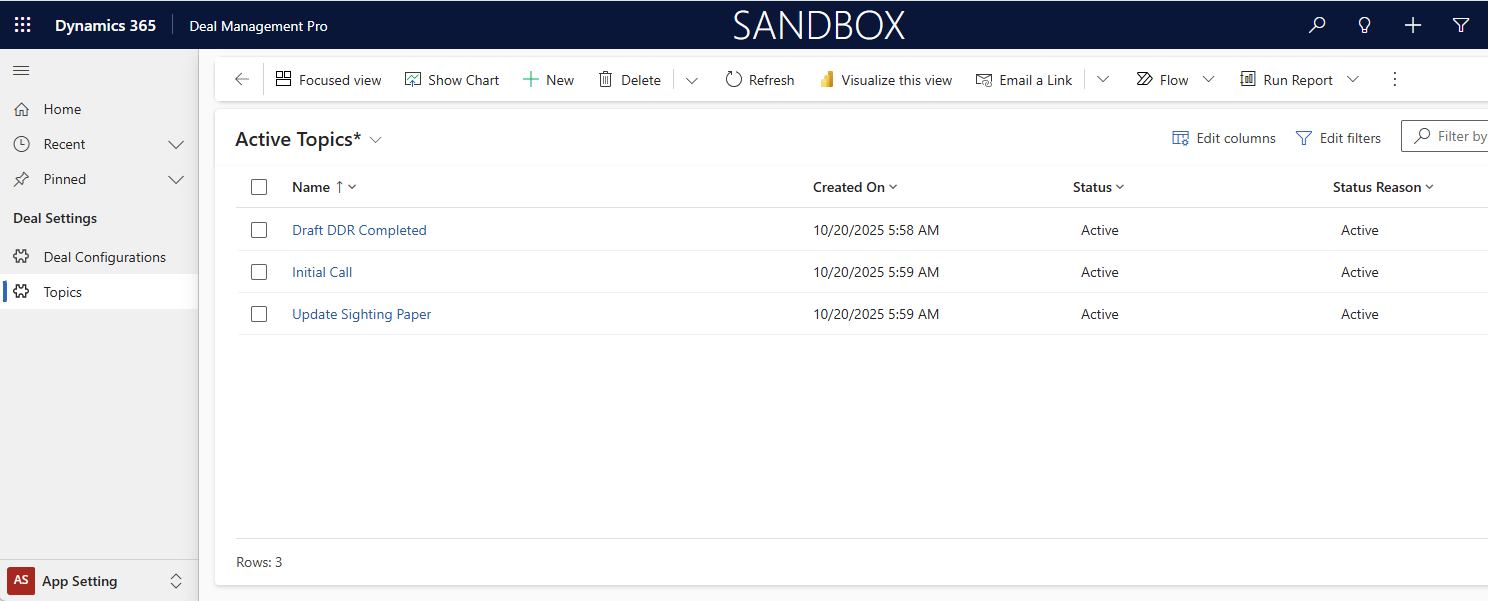This screenshot has height=601, width=1488.
Task: Click the Edit columns button
Action: click(1224, 138)
